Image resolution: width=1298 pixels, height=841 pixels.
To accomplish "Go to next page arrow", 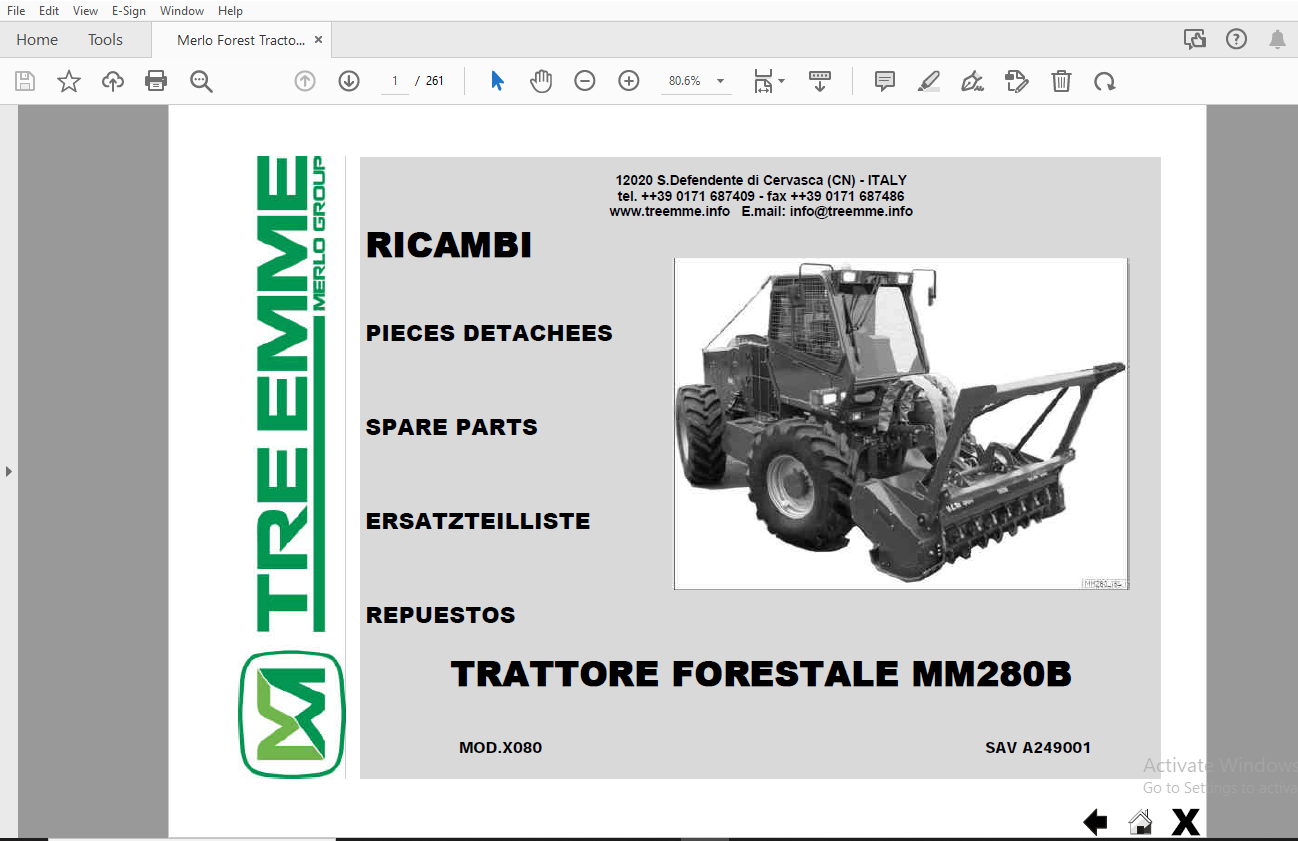I will (349, 81).
